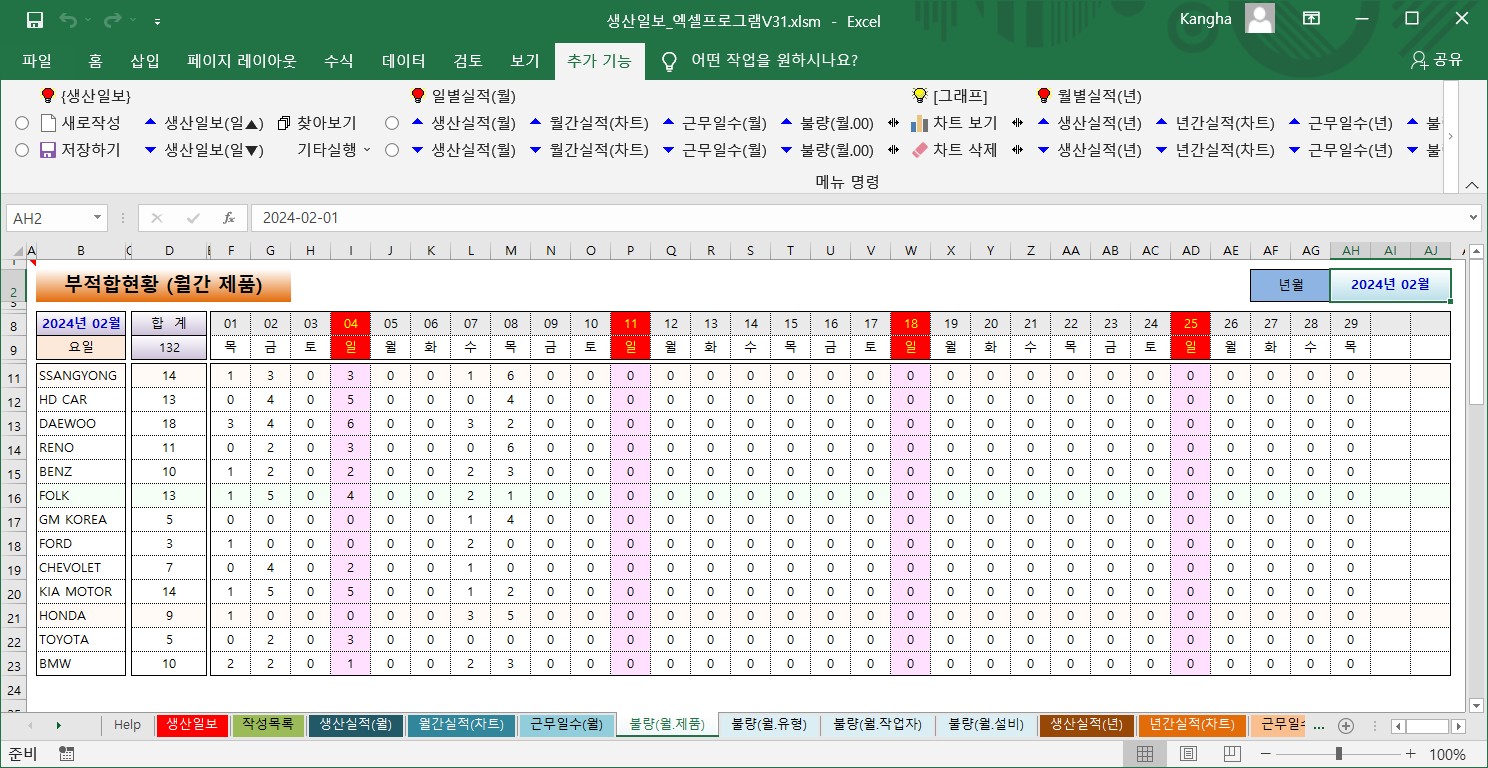Click the 저장하기 floppy disk icon
This screenshot has width=1488, height=768.
point(48,150)
